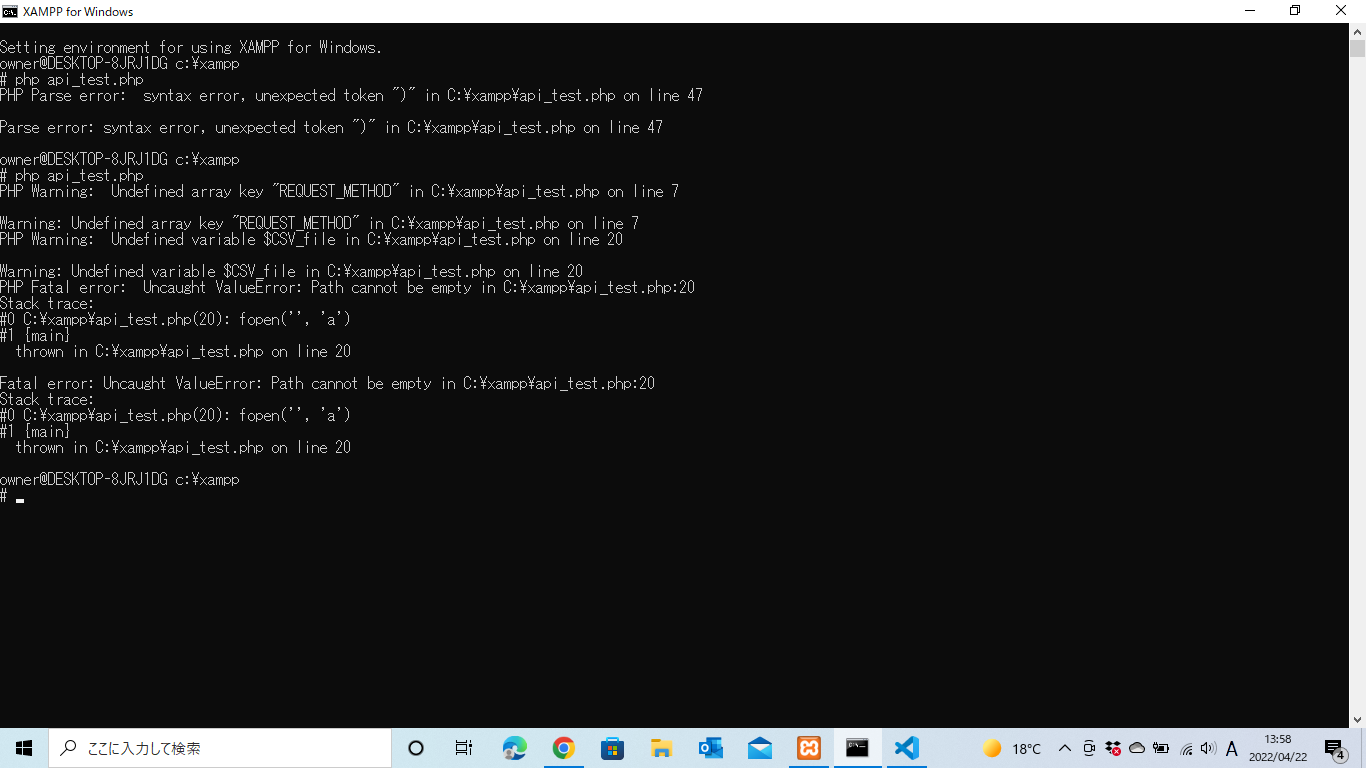Close the XAMPP for Windows window
Screen dimensions: 1366x768
[1342, 11]
